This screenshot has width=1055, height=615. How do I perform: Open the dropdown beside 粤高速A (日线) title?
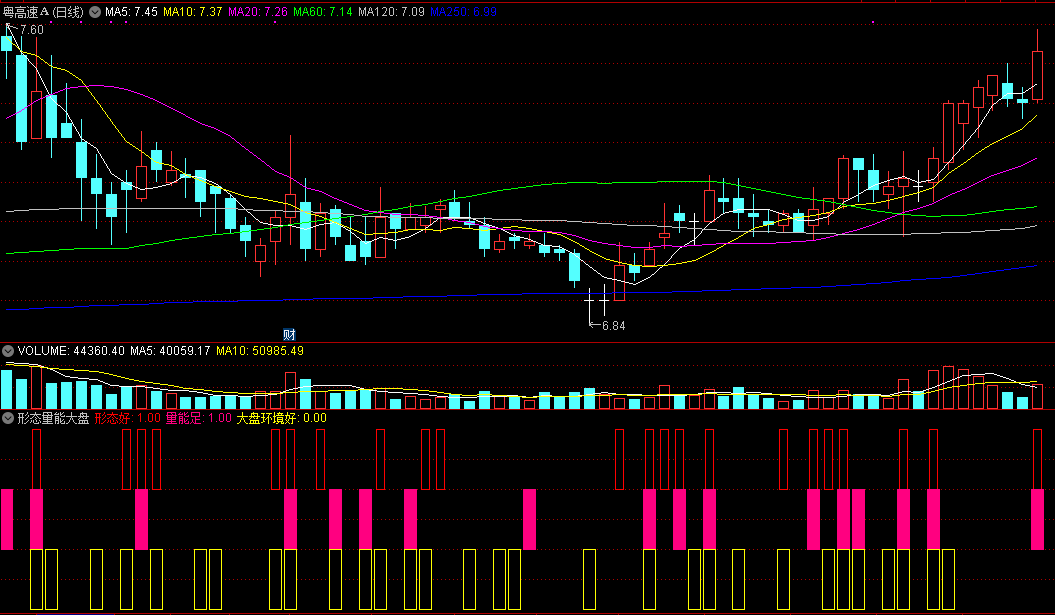[x=95, y=12]
